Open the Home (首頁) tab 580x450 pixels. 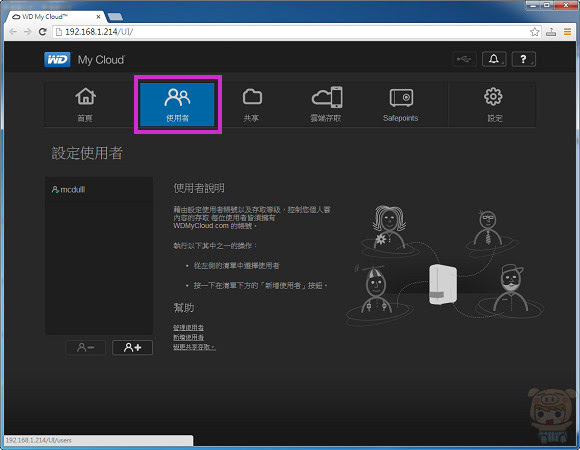pyautogui.click(x=85, y=105)
